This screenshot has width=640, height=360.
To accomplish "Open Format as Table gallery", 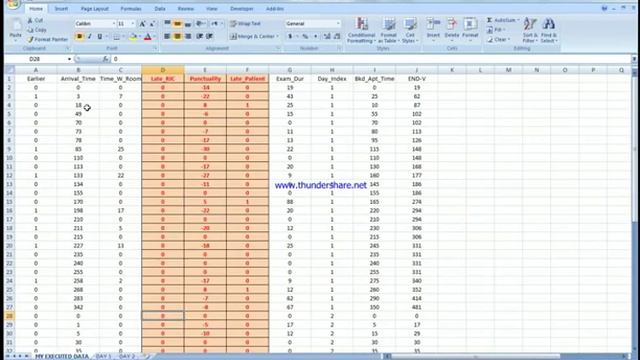I will [x=388, y=30].
